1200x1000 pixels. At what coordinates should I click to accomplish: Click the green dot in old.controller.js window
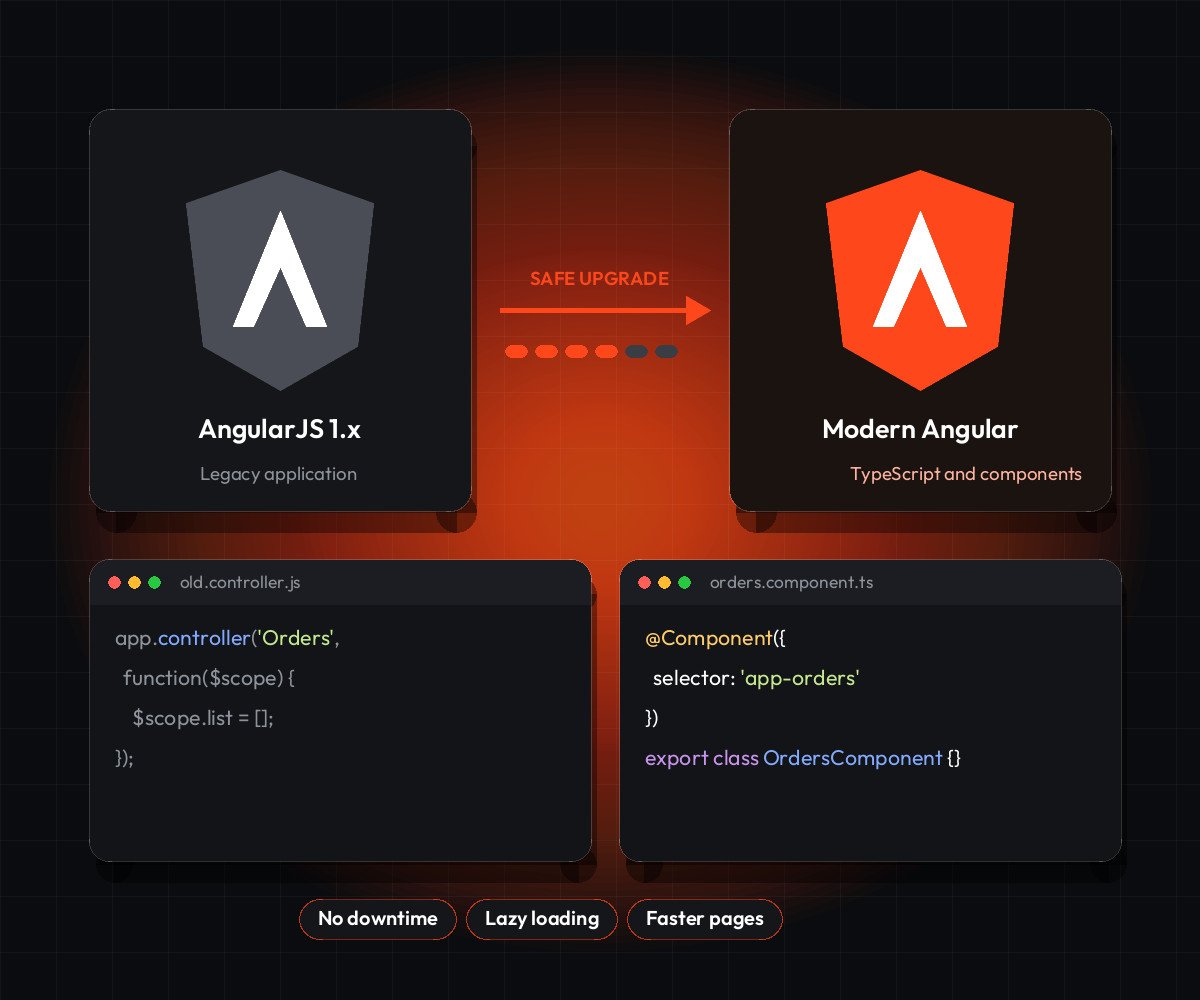point(154,582)
